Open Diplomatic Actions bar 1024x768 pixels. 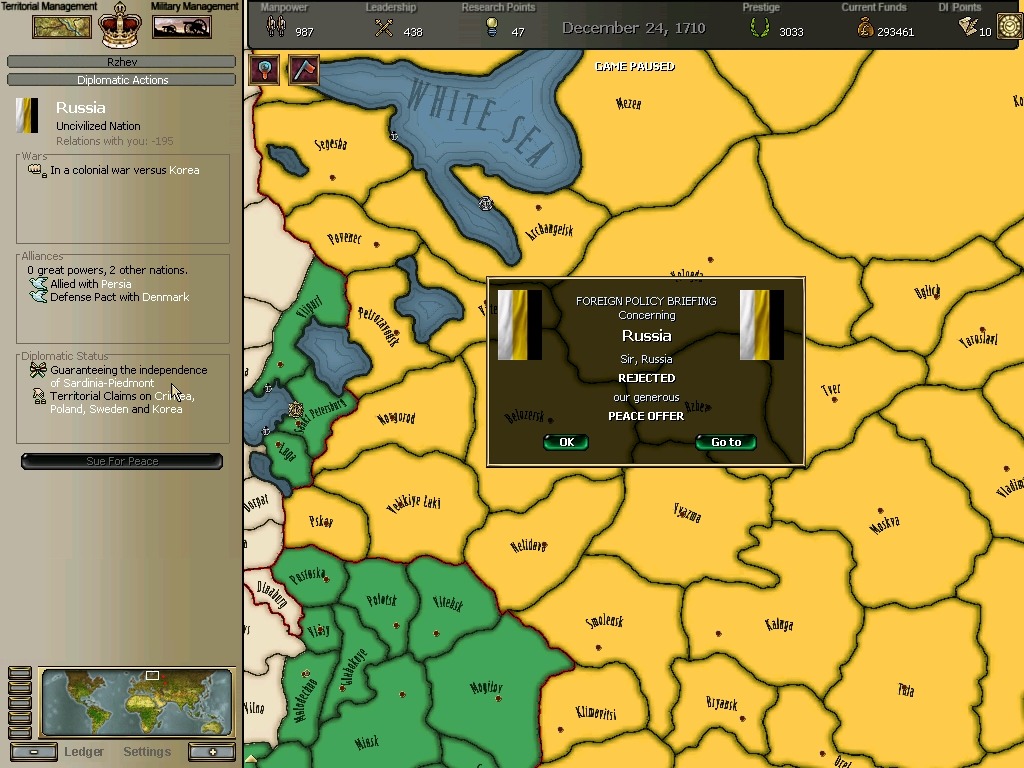coord(121,80)
